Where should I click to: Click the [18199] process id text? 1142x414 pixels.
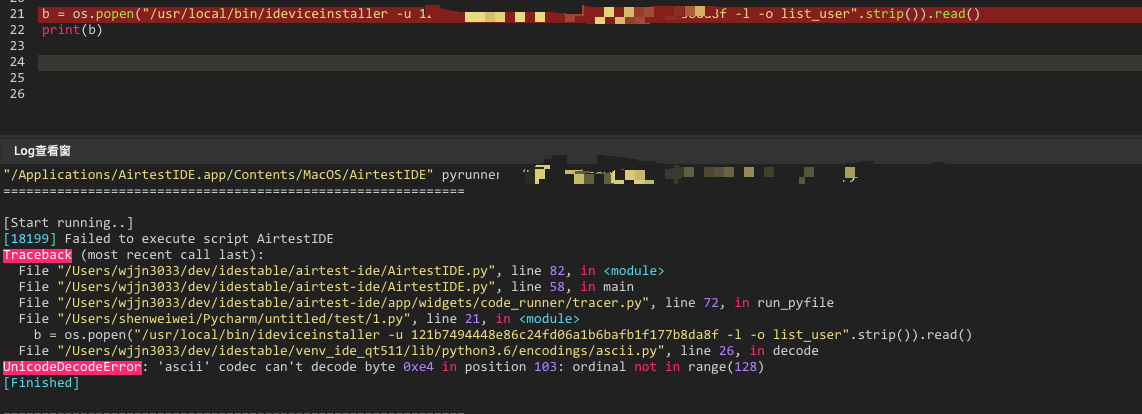click(30, 238)
